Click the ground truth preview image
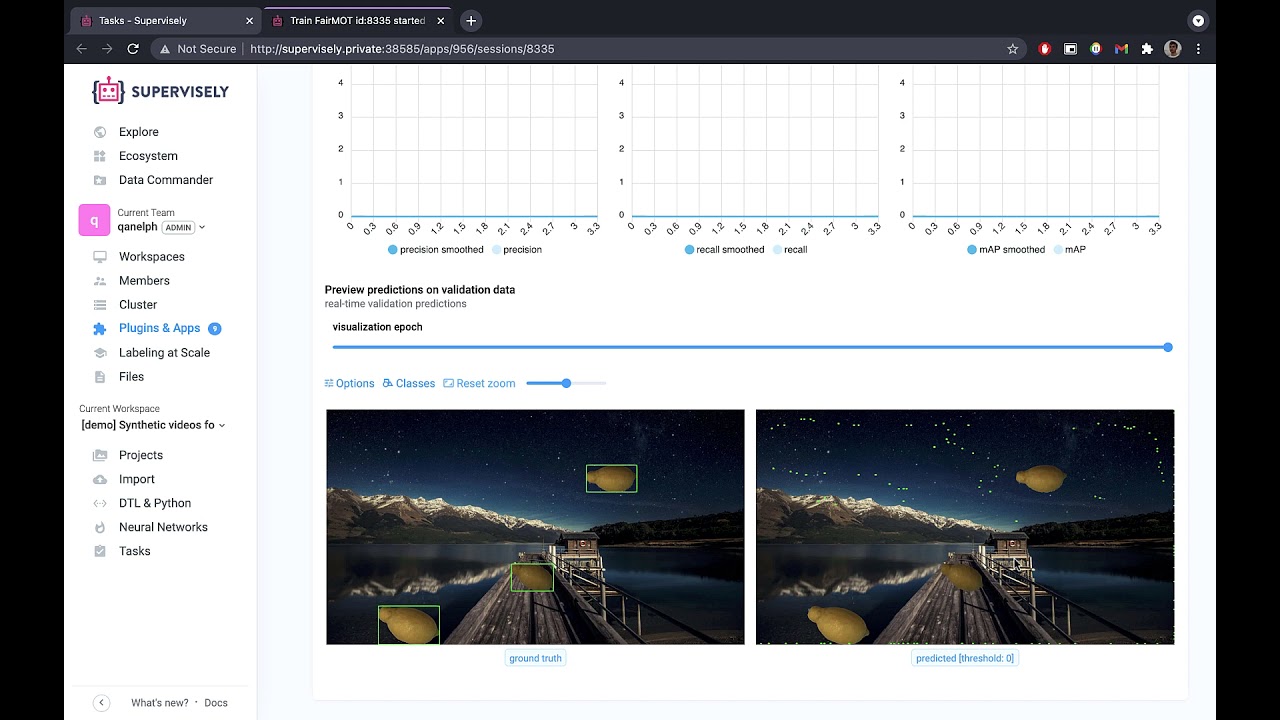The width and height of the screenshot is (1280, 720). (x=535, y=527)
